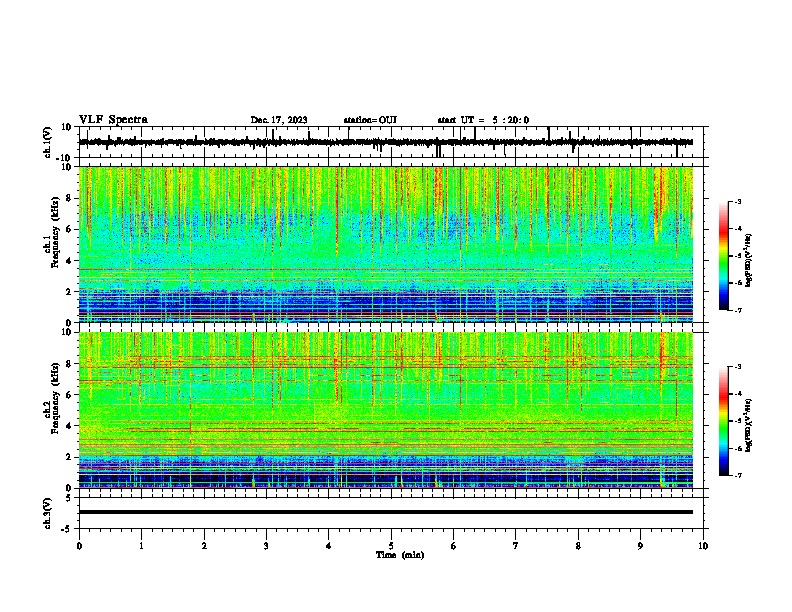792x612 pixels.
Task: Click the time axis tick '9'
Action: 640,546
